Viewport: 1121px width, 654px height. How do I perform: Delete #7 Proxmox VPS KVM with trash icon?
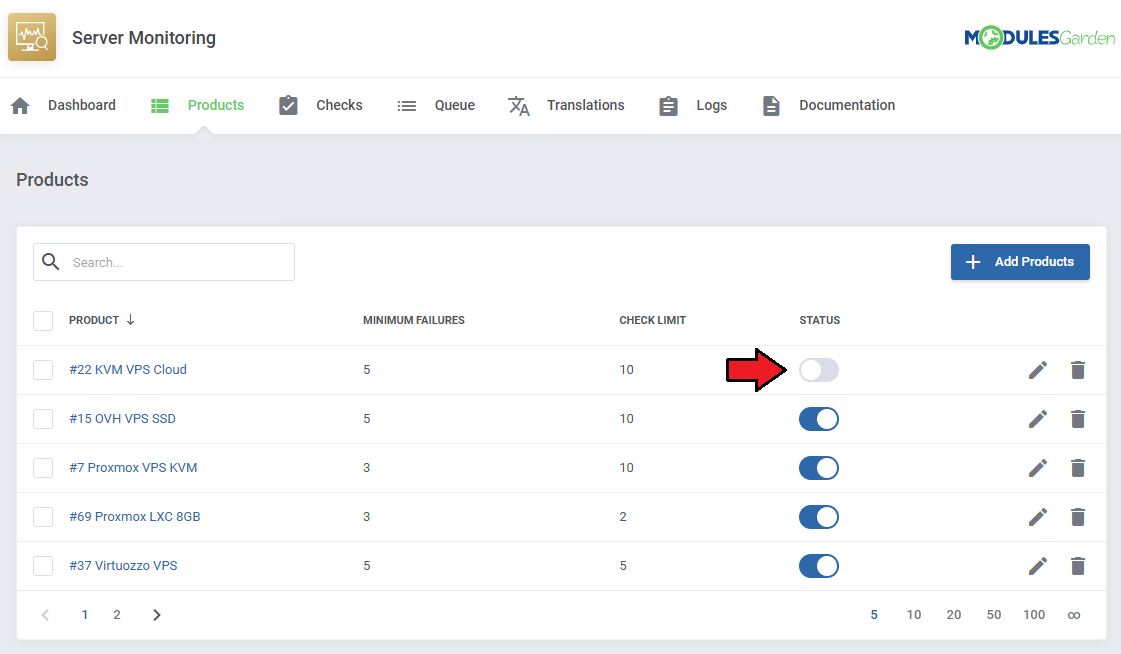1078,468
